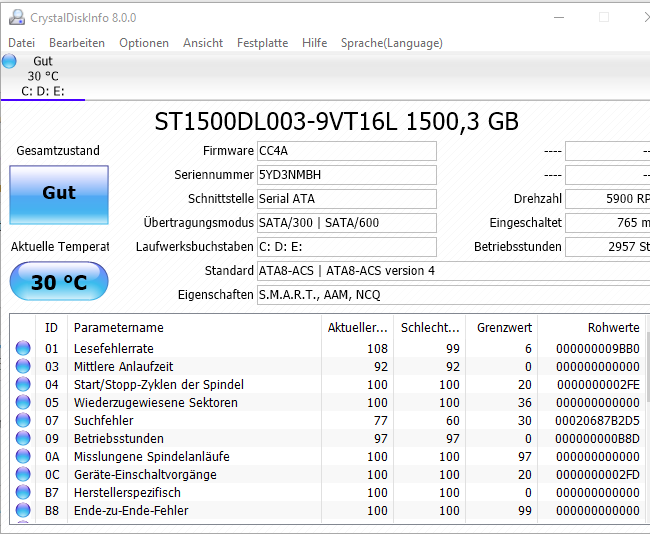Click status orb for Suchfehler row
The image size is (650, 534).
pos(23,420)
